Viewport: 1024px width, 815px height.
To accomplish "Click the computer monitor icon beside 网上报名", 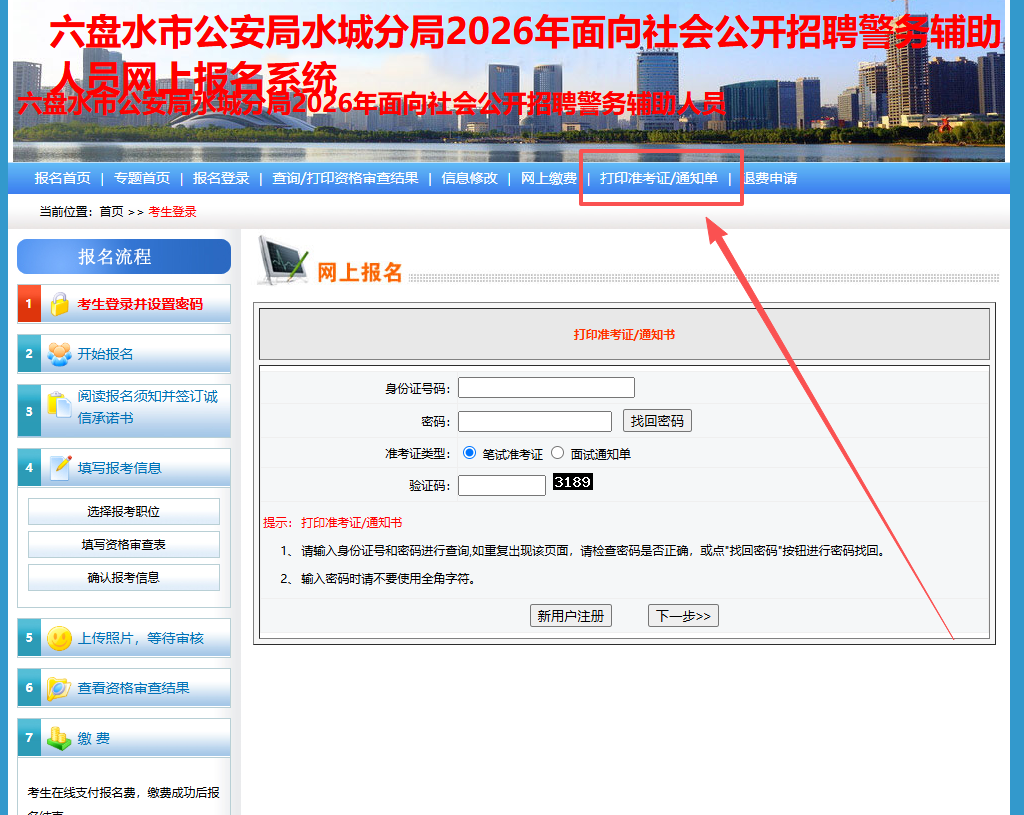I will pyautogui.click(x=282, y=262).
